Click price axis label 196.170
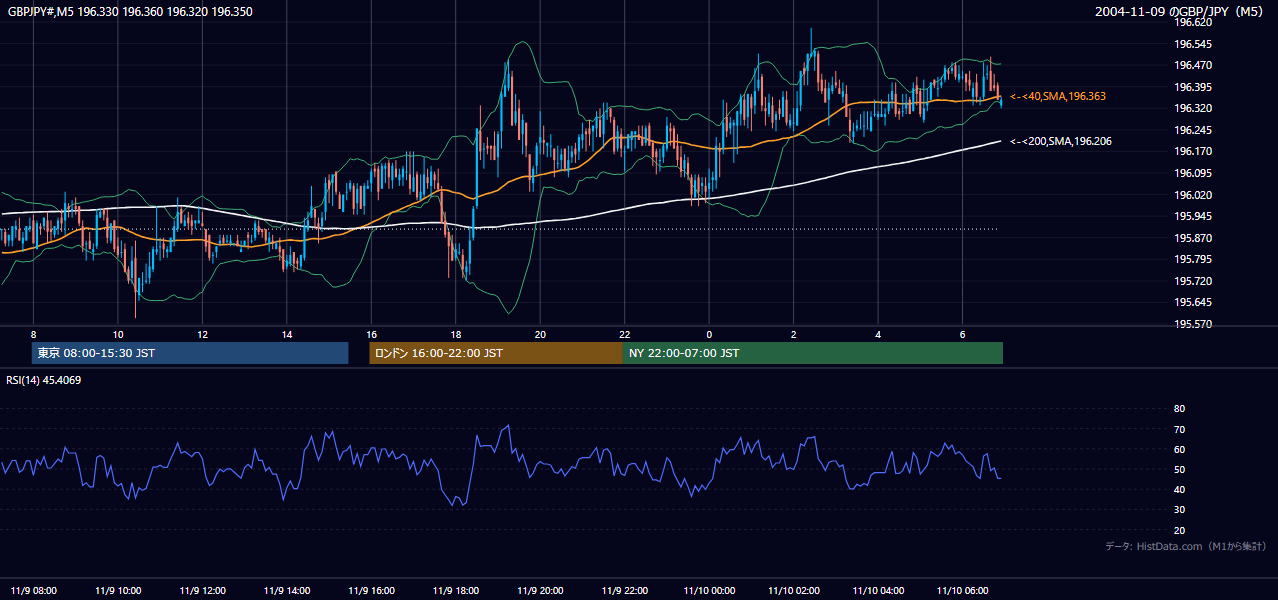The height and width of the screenshot is (600, 1278). [x=1193, y=152]
